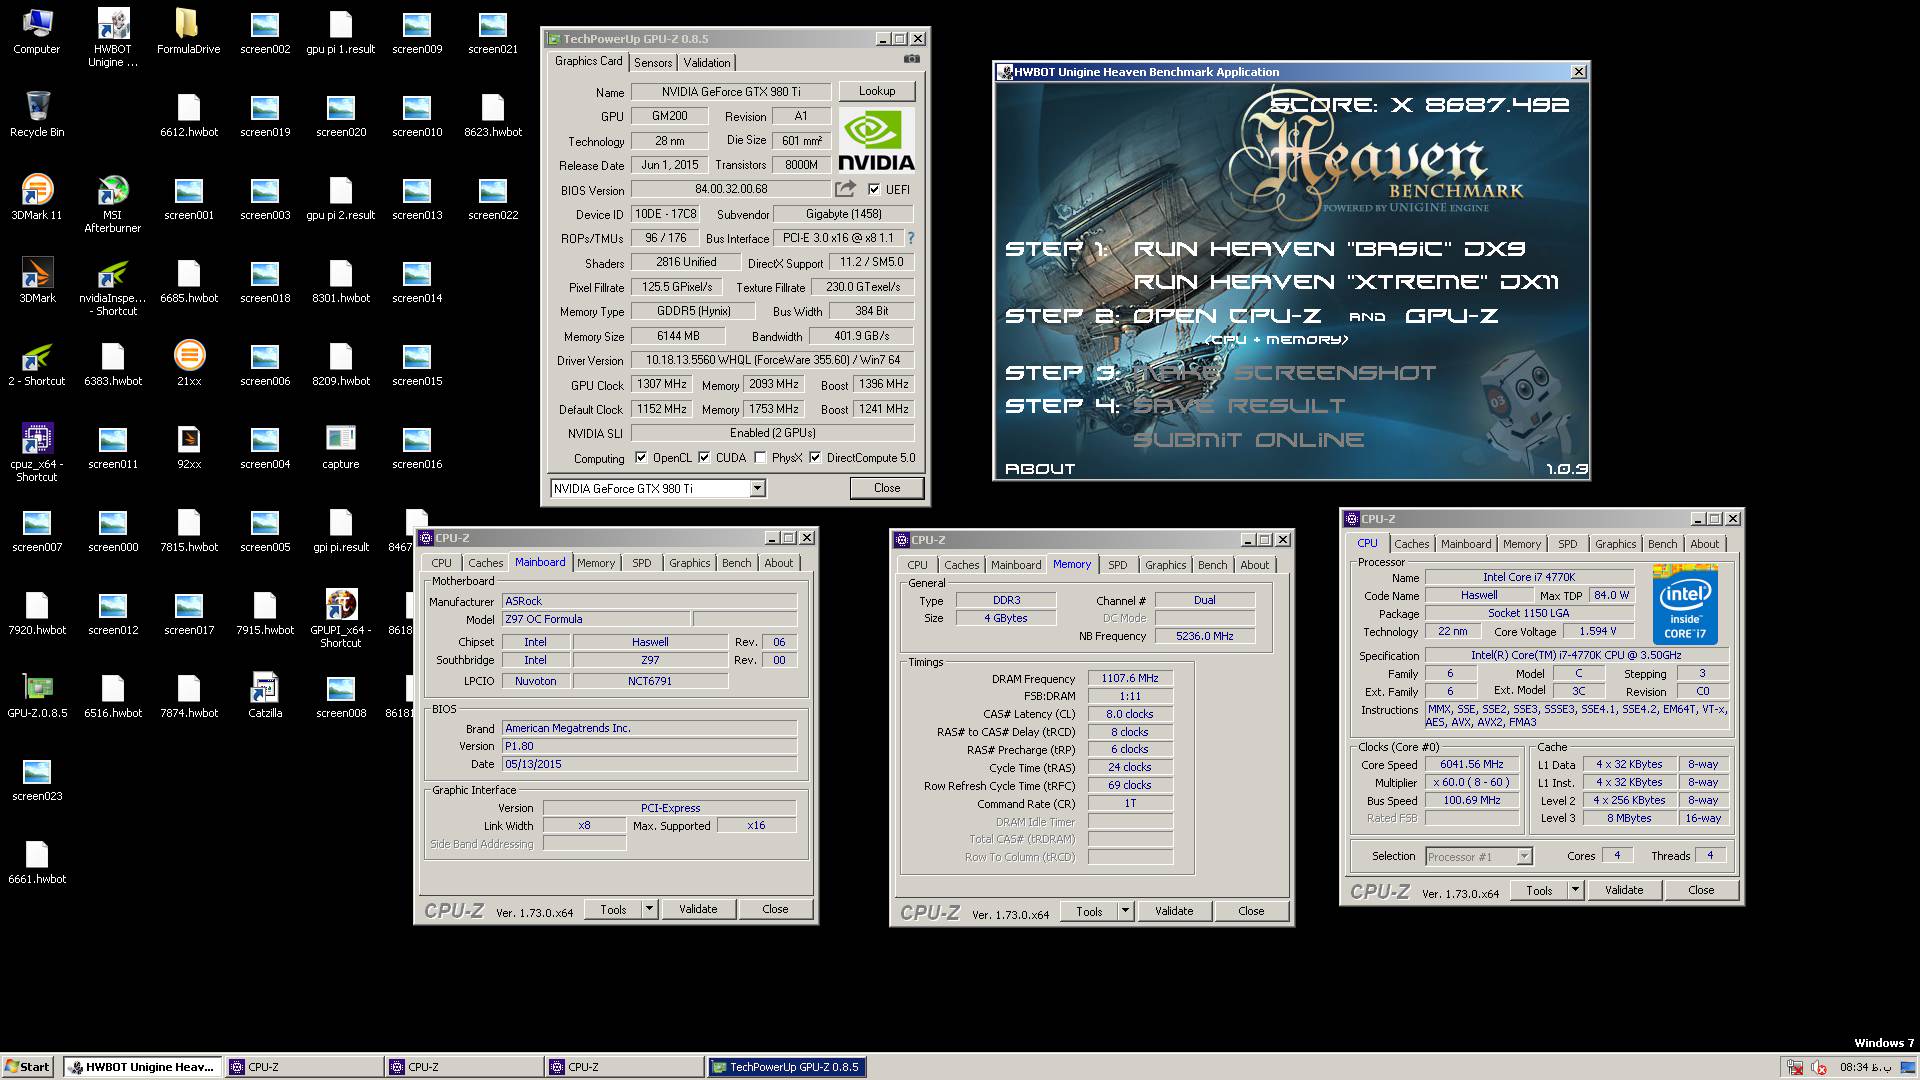1920x1080 pixels.
Task: Open the Recycle Bin icon
Action: point(37,114)
